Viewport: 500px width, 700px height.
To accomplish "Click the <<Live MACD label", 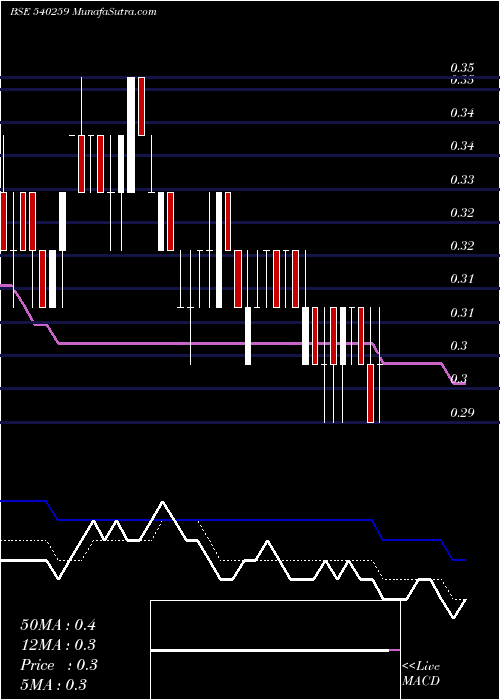I will (x=421, y=674).
